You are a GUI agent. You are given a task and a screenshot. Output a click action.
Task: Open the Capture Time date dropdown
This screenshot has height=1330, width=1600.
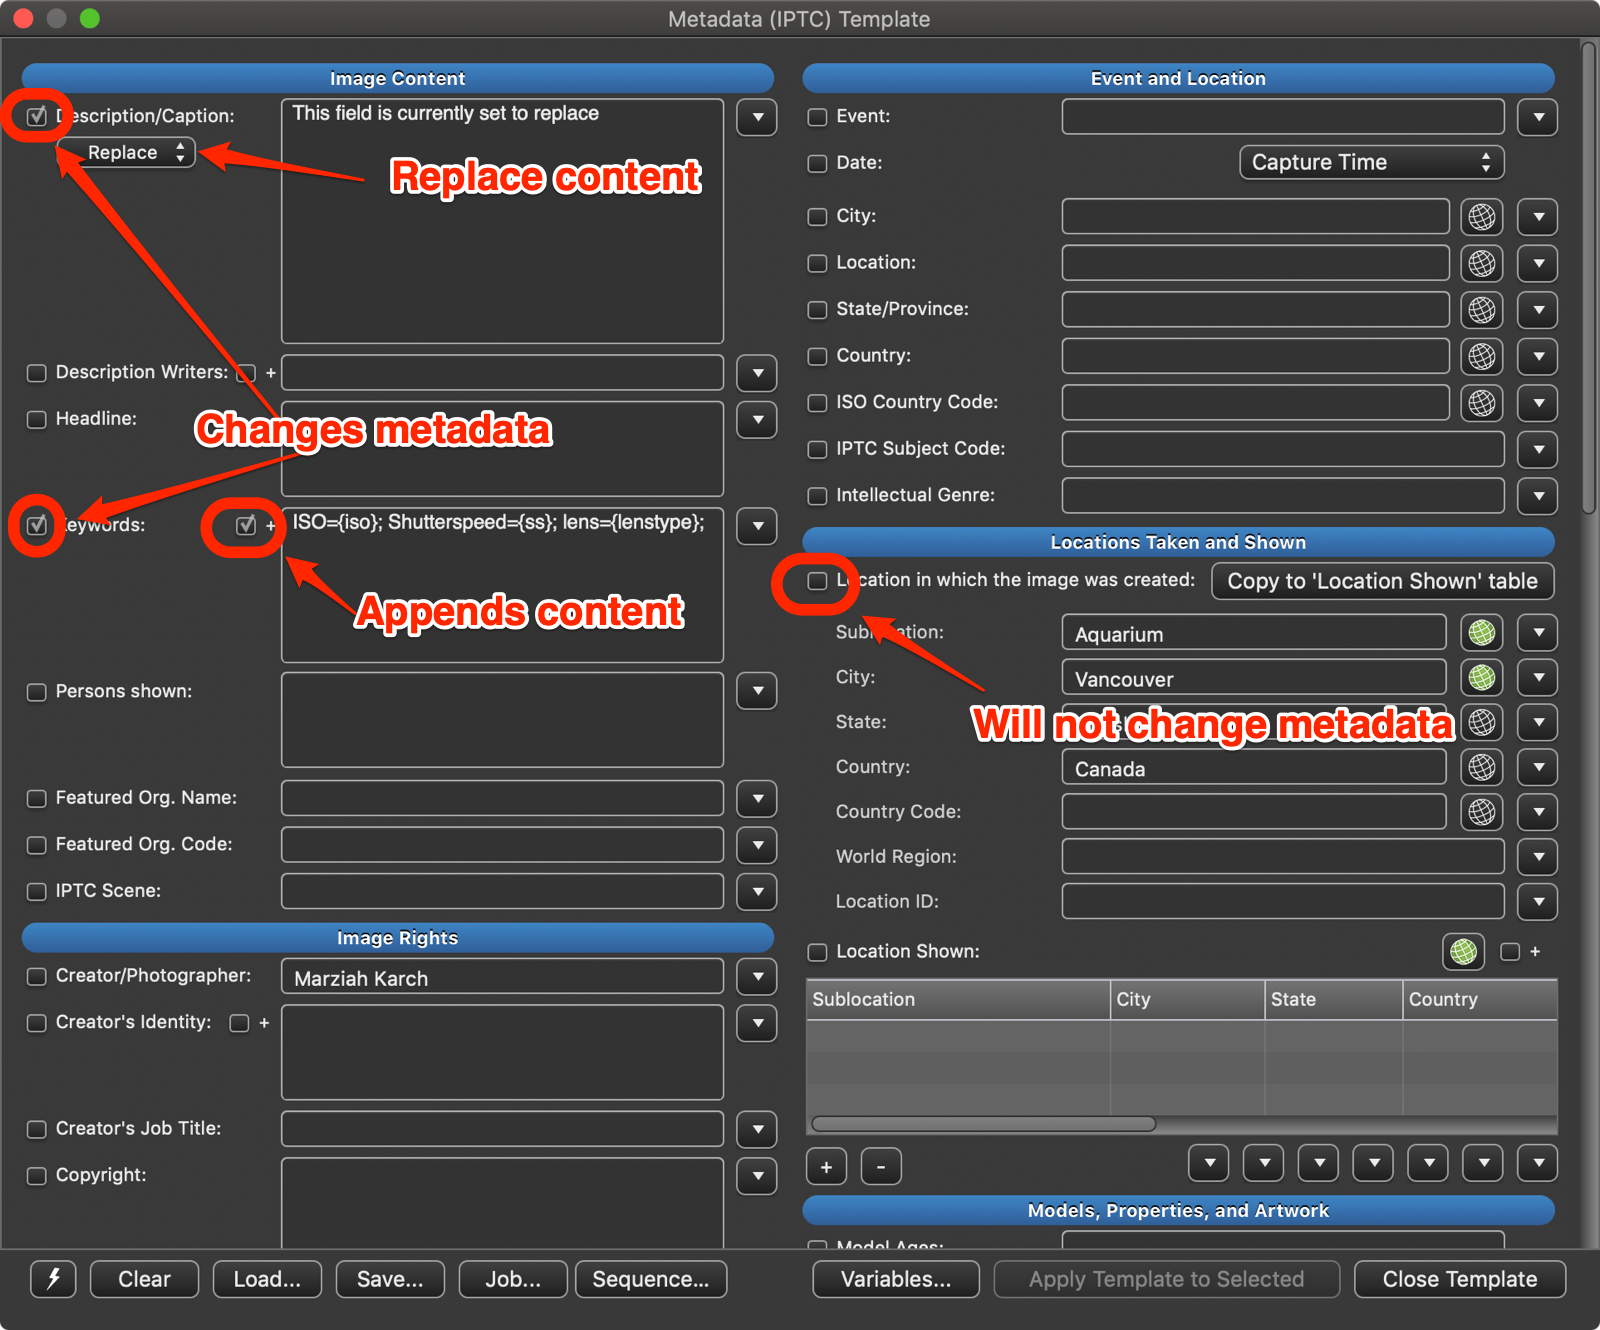[x=1371, y=162]
